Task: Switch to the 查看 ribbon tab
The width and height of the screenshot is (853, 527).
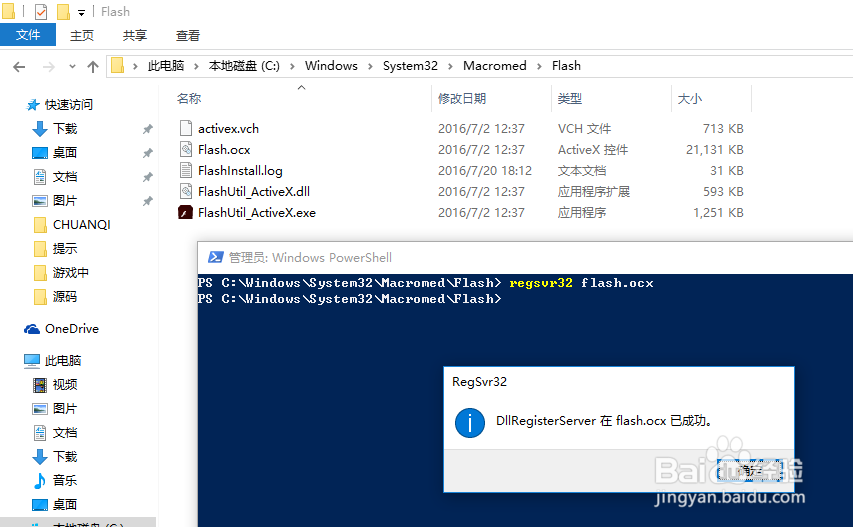Action: 188,35
